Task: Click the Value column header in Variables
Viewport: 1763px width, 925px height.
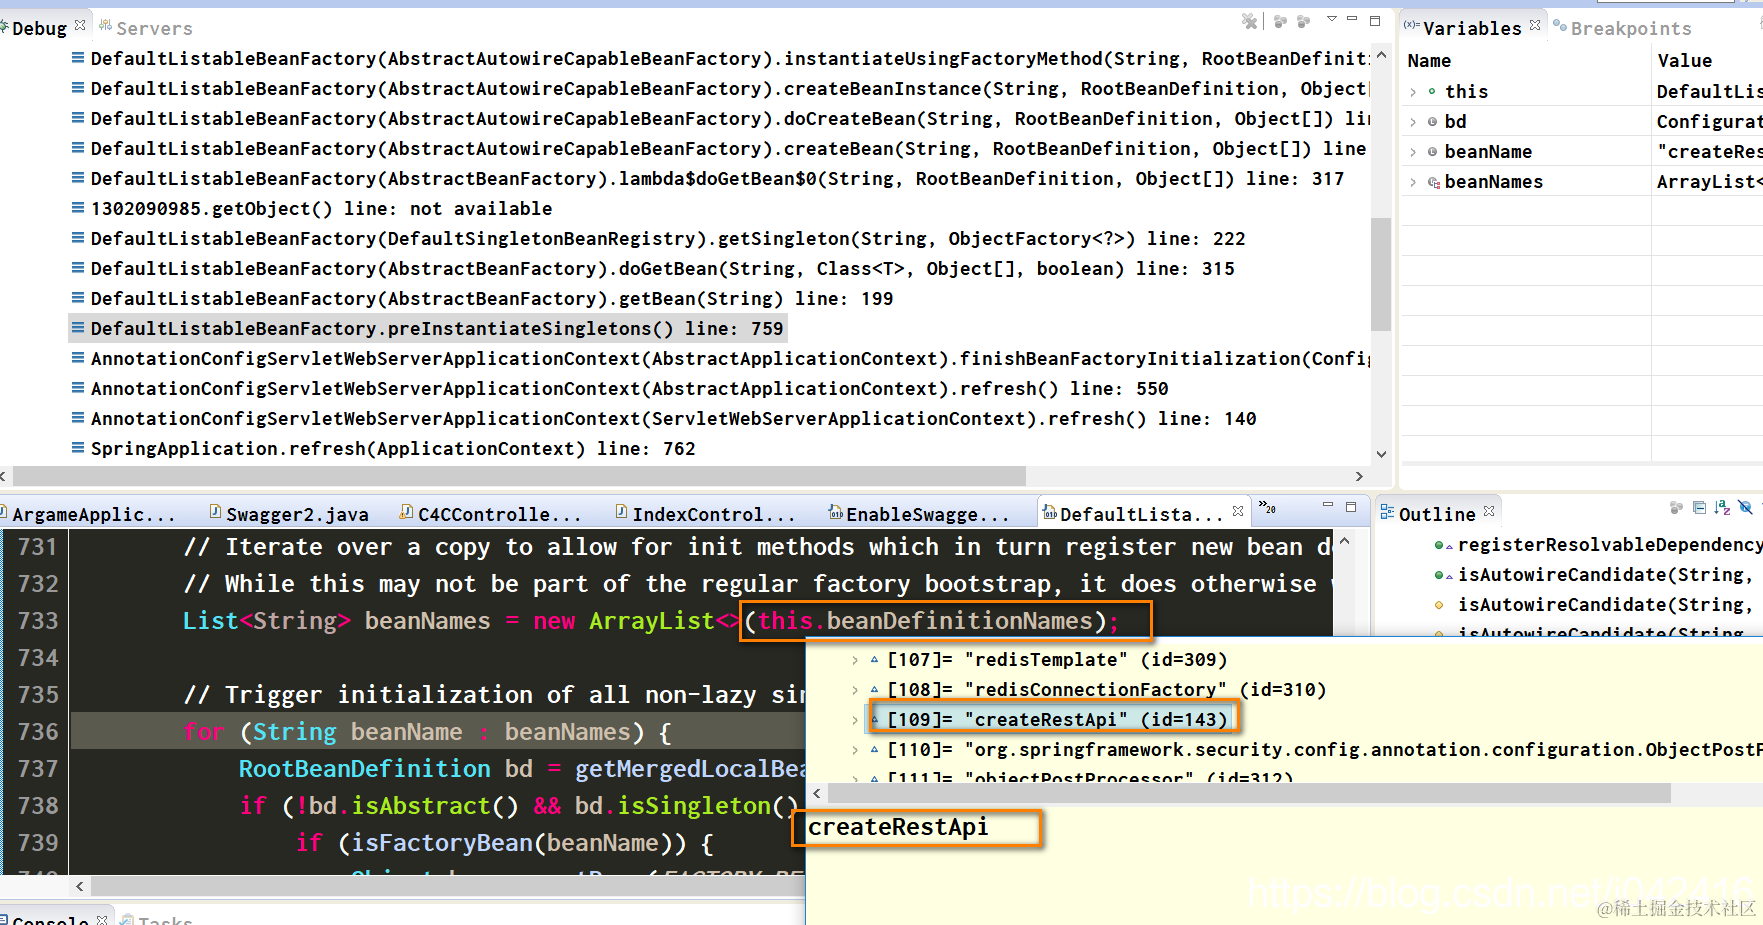Action: 1684,61
